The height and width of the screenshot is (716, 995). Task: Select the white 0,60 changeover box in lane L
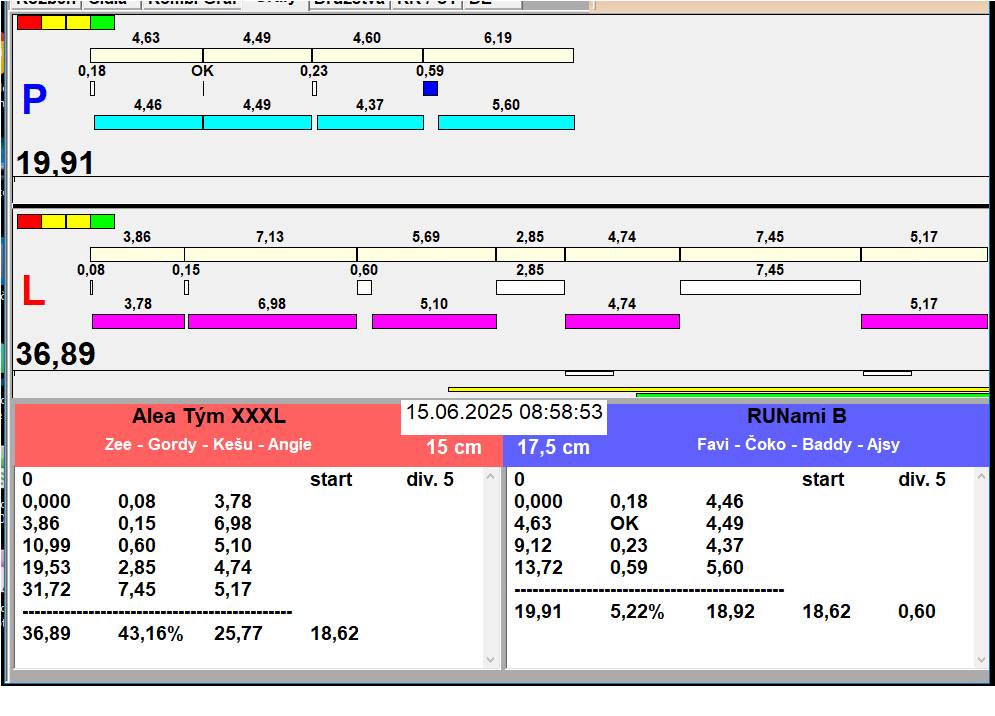(364, 288)
